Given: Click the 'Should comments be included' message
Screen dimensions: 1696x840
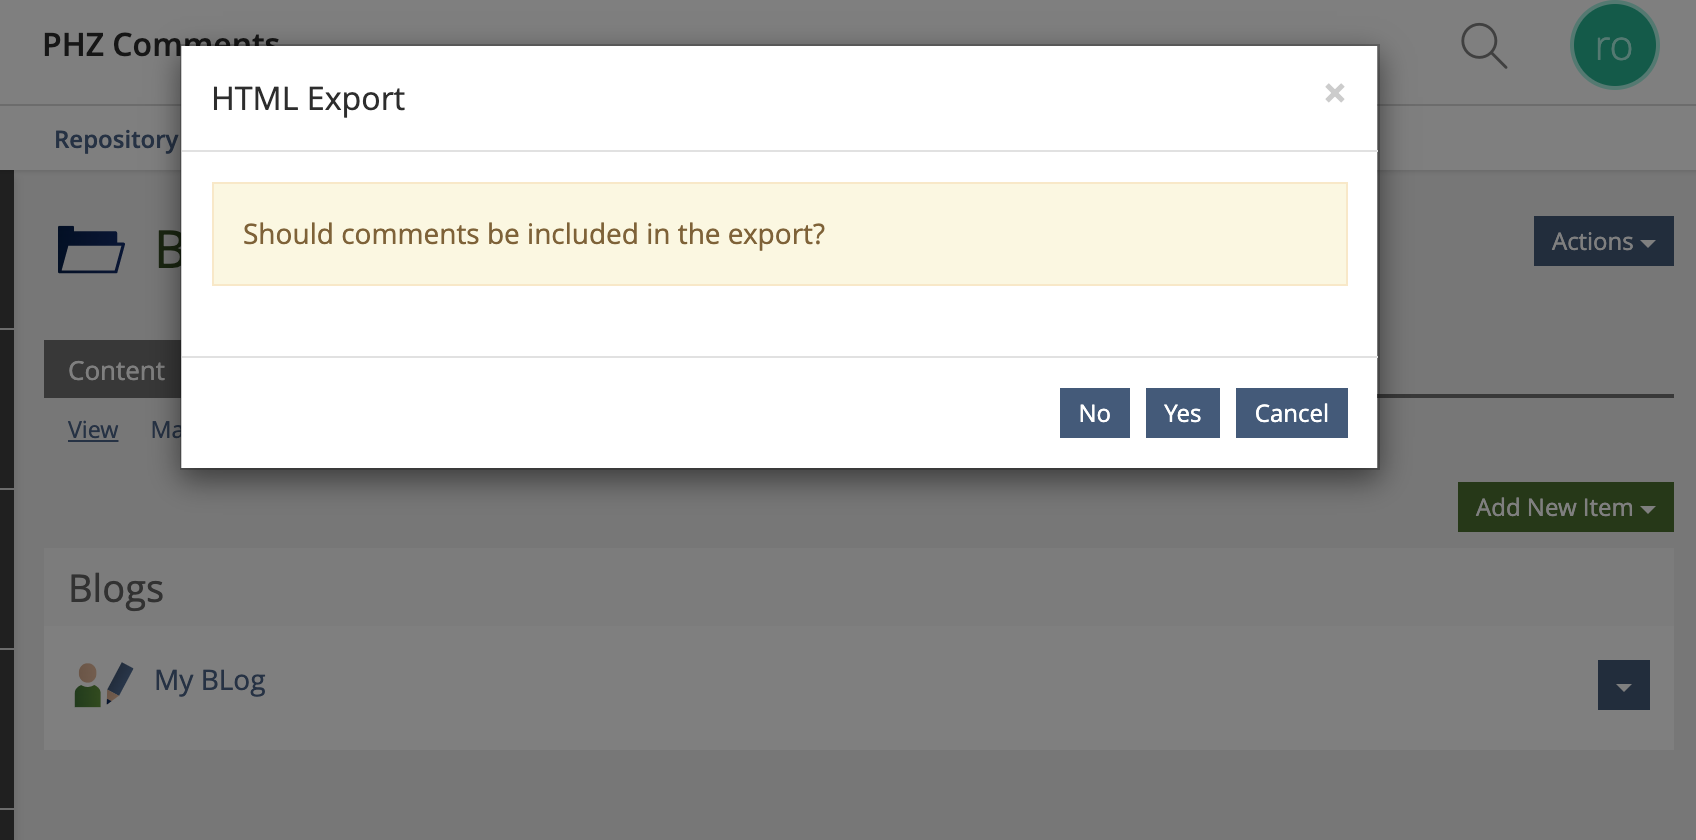Looking at the screenshot, I should [x=534, y=234].
